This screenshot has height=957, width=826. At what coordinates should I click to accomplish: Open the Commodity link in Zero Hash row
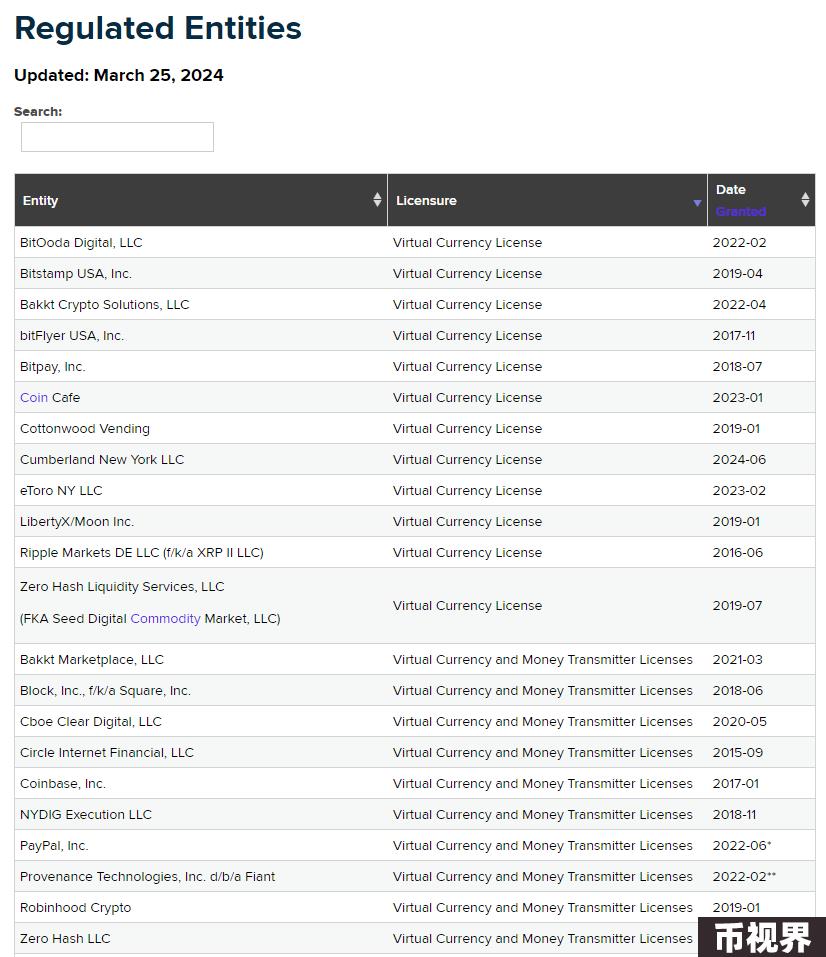pos(165,618)
